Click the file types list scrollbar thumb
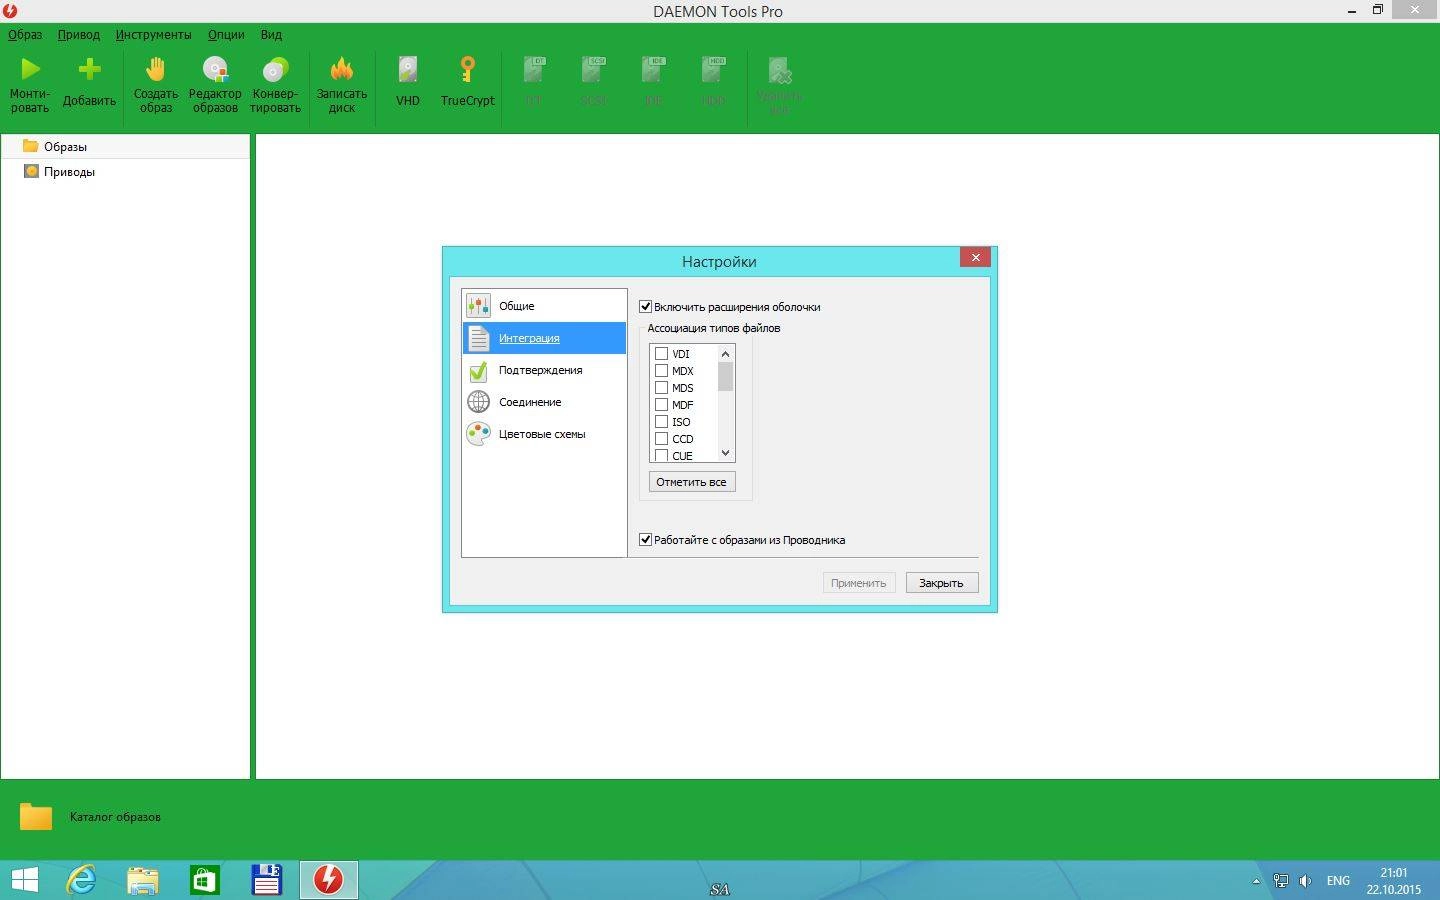The image size is (1440, 900). 726,376
